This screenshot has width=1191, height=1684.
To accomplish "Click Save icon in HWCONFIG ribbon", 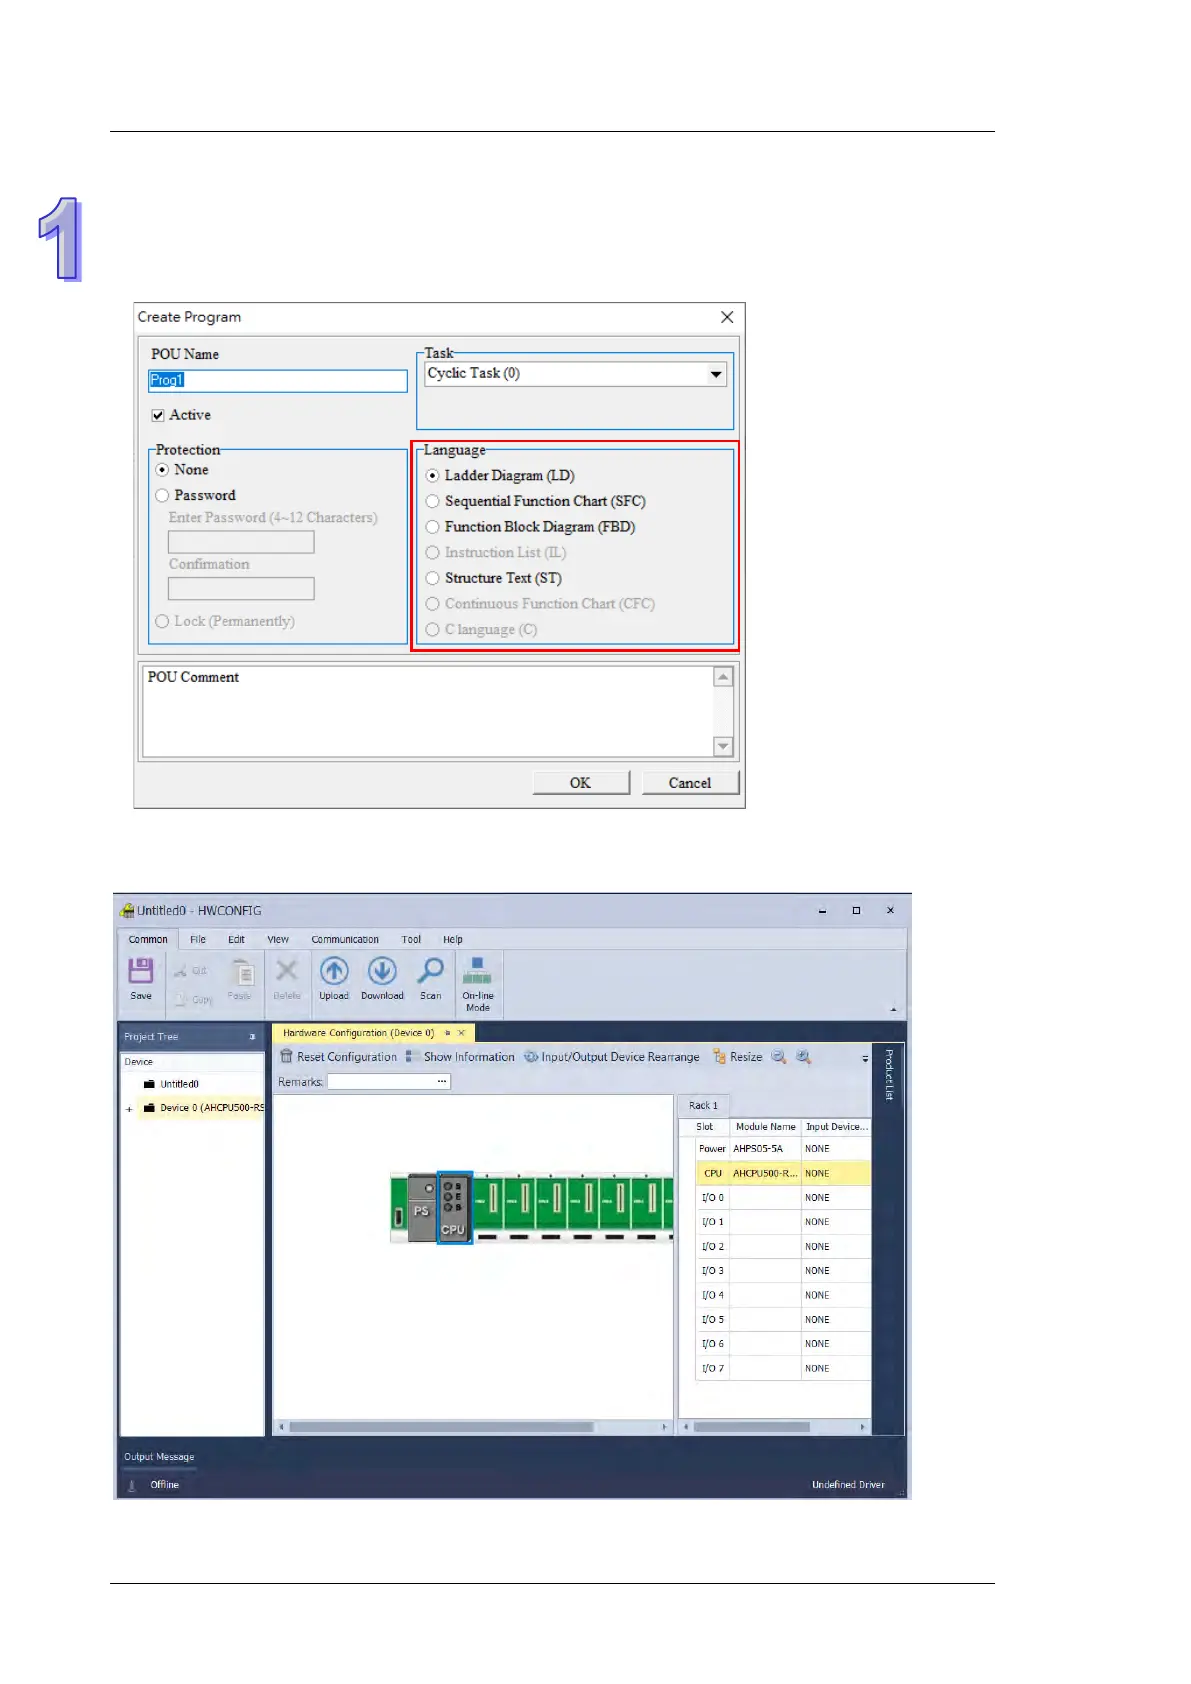I will pos(141,971).
